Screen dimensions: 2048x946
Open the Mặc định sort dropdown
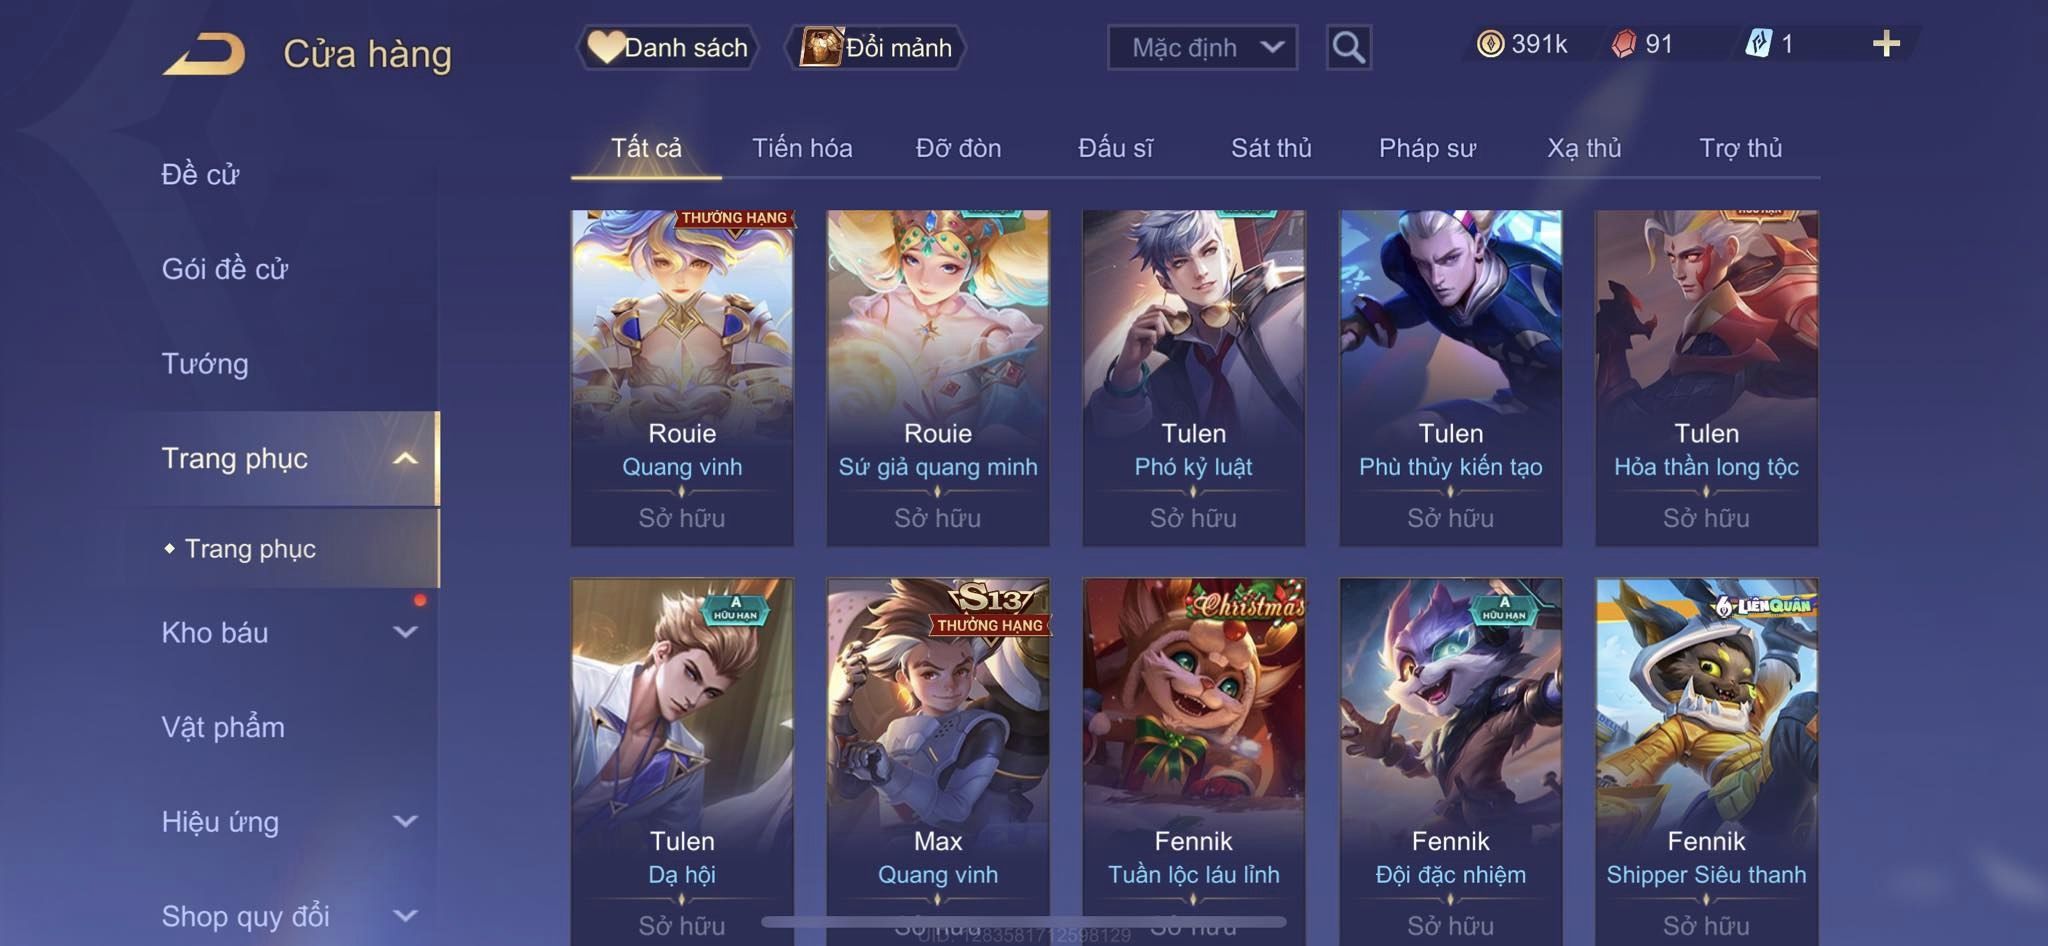(1202, 47)
